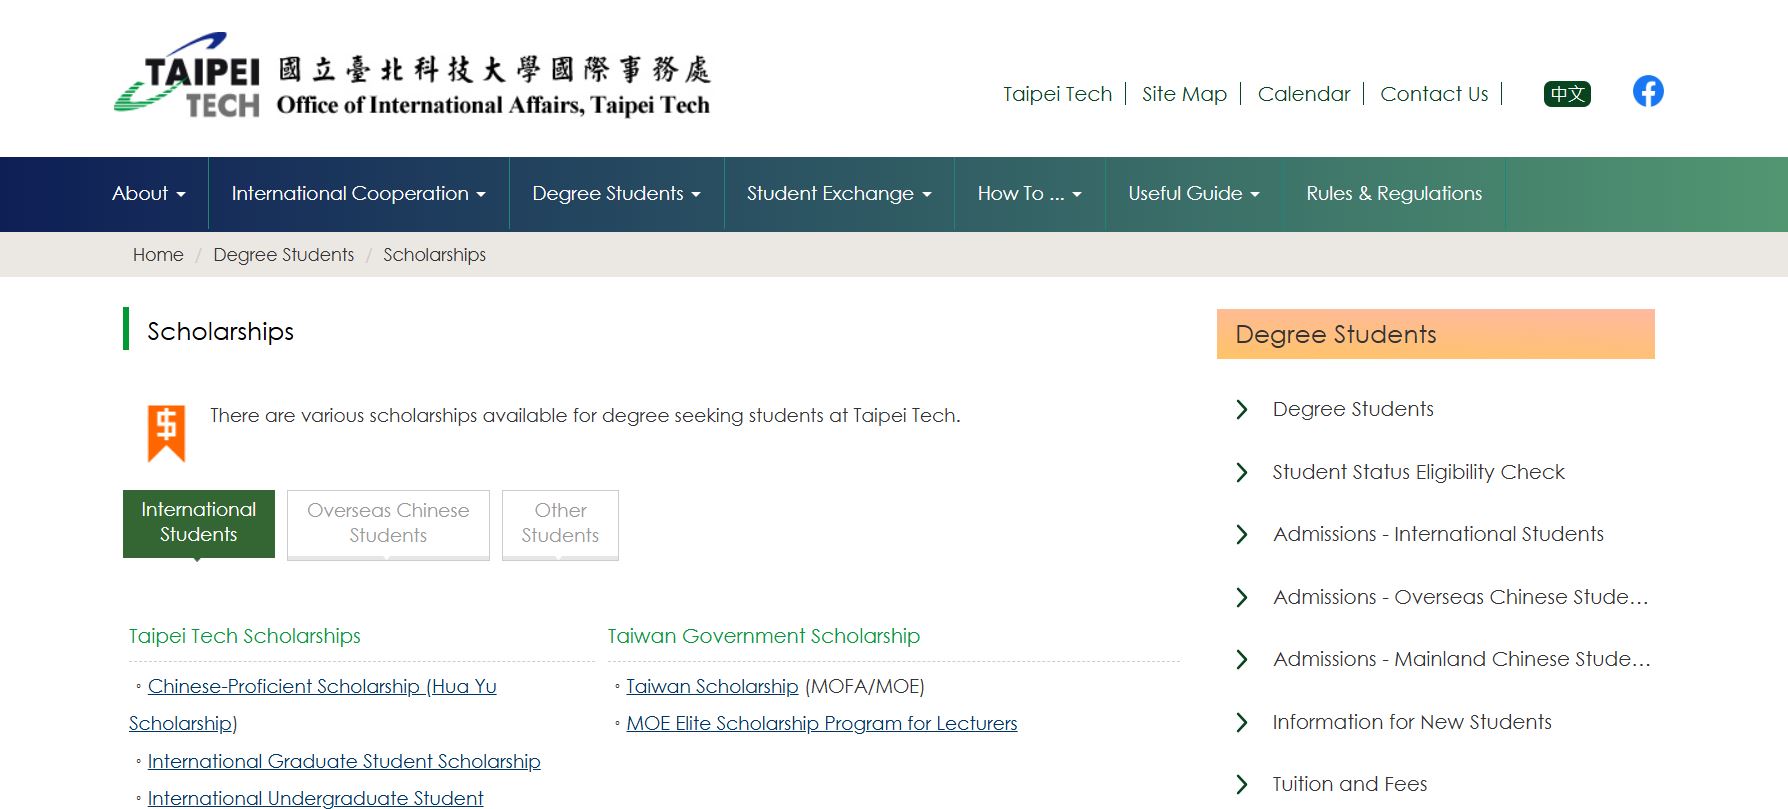Click the orange scholarship dollar ribbon icon

click(166, 433)
